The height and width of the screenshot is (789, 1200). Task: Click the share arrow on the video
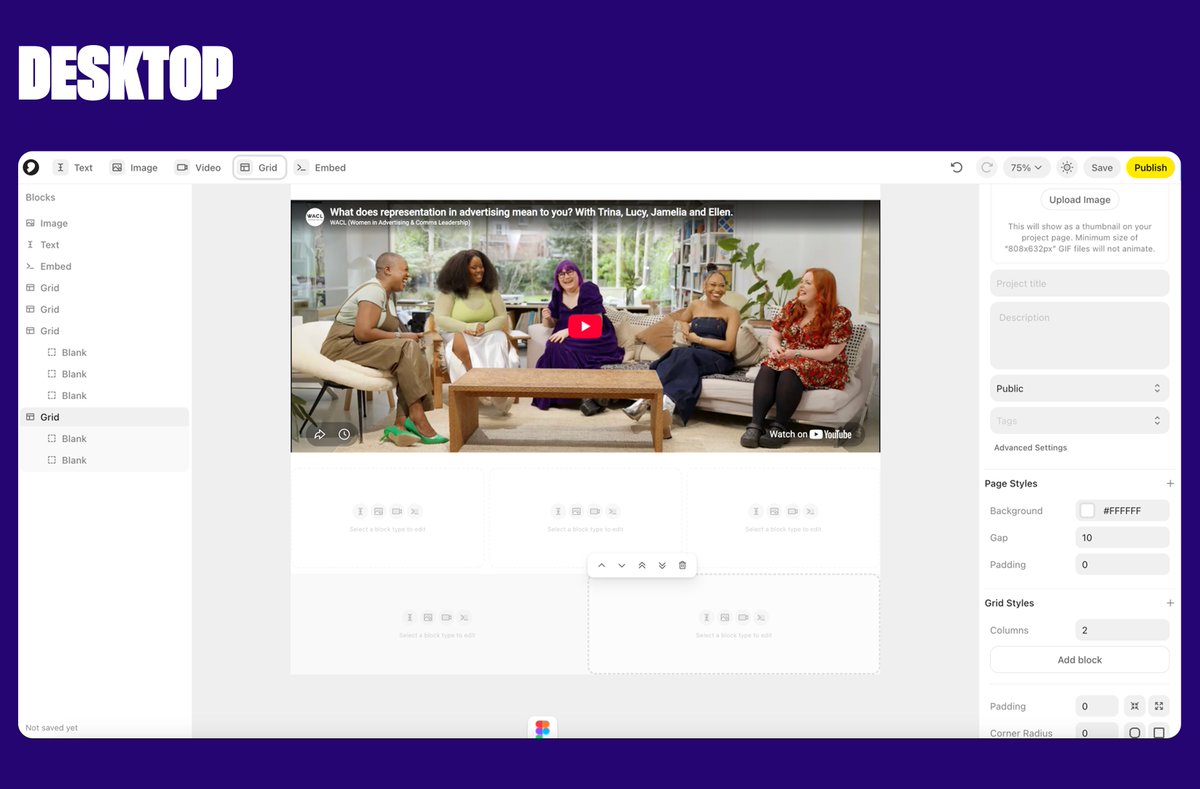320,434
